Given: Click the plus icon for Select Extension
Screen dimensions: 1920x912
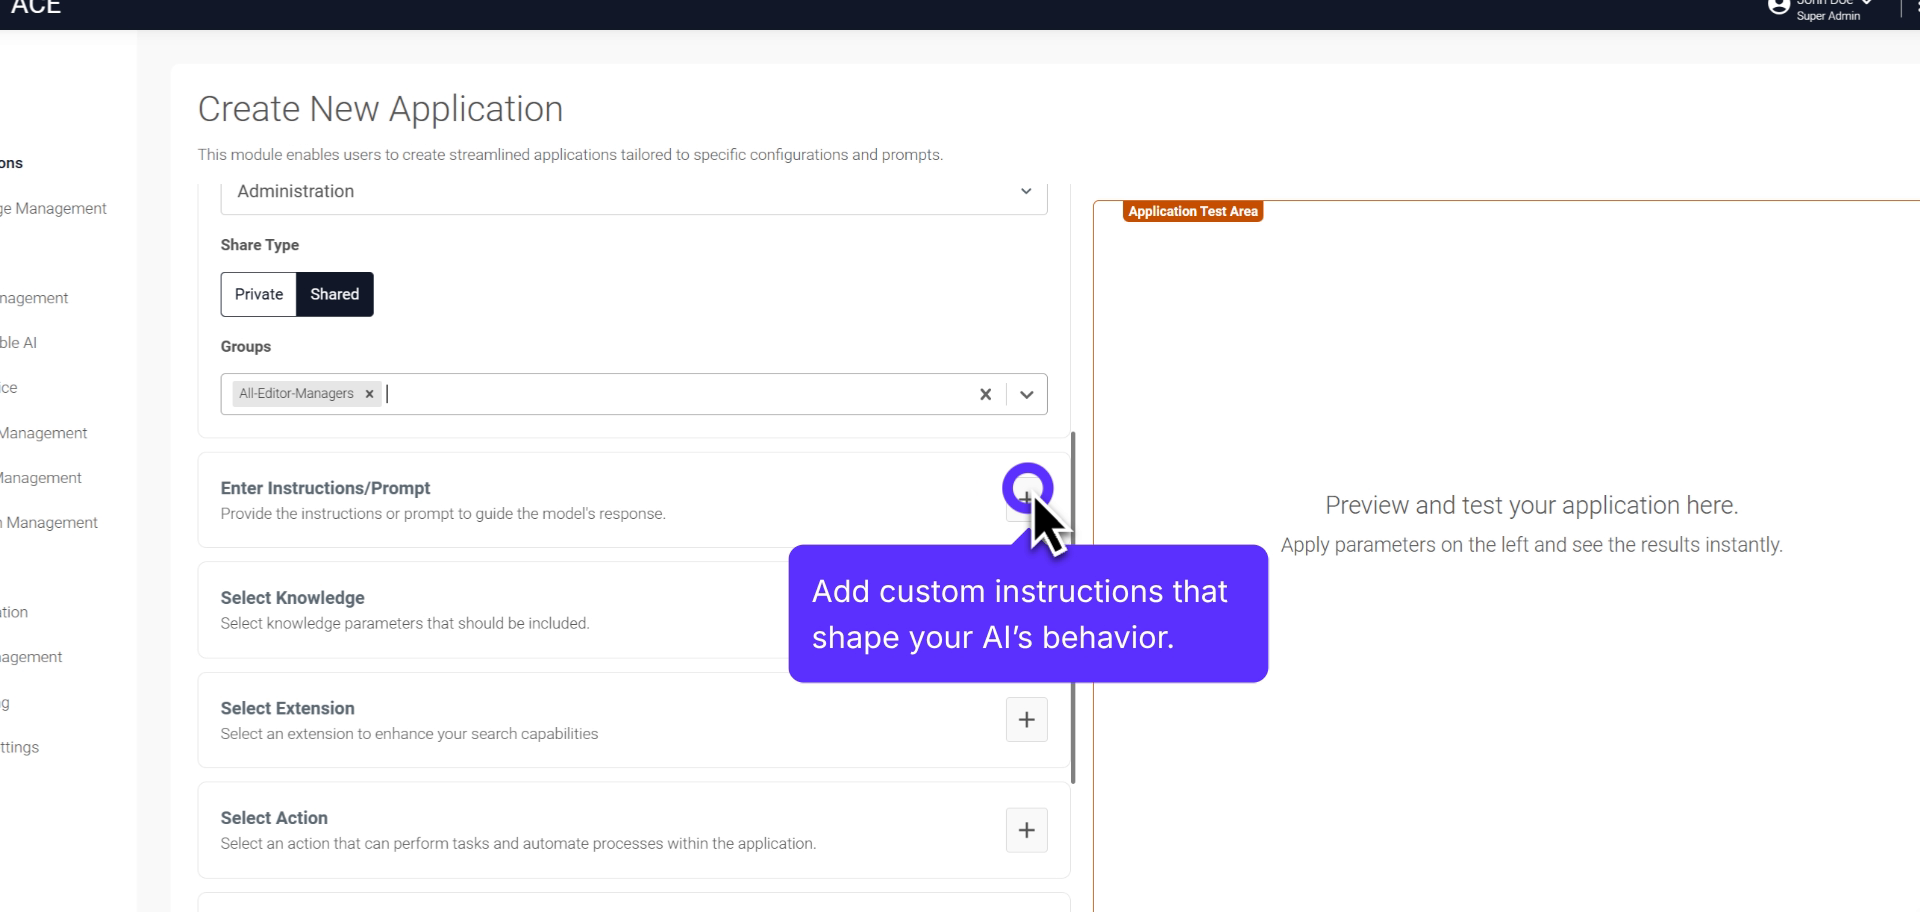Looking at the screenshot, I should tap(1026, 720).
